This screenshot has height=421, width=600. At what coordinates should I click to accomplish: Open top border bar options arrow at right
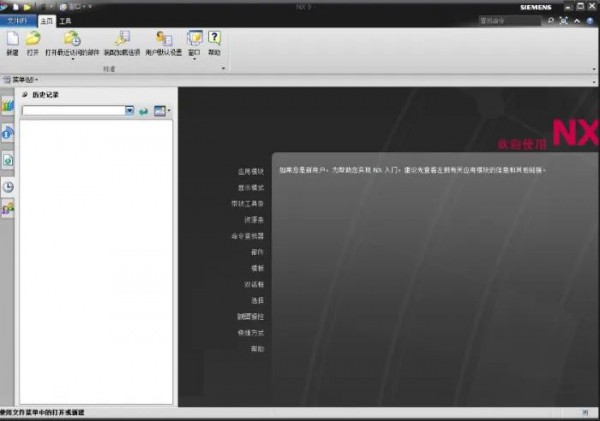[x=594, y=82]
